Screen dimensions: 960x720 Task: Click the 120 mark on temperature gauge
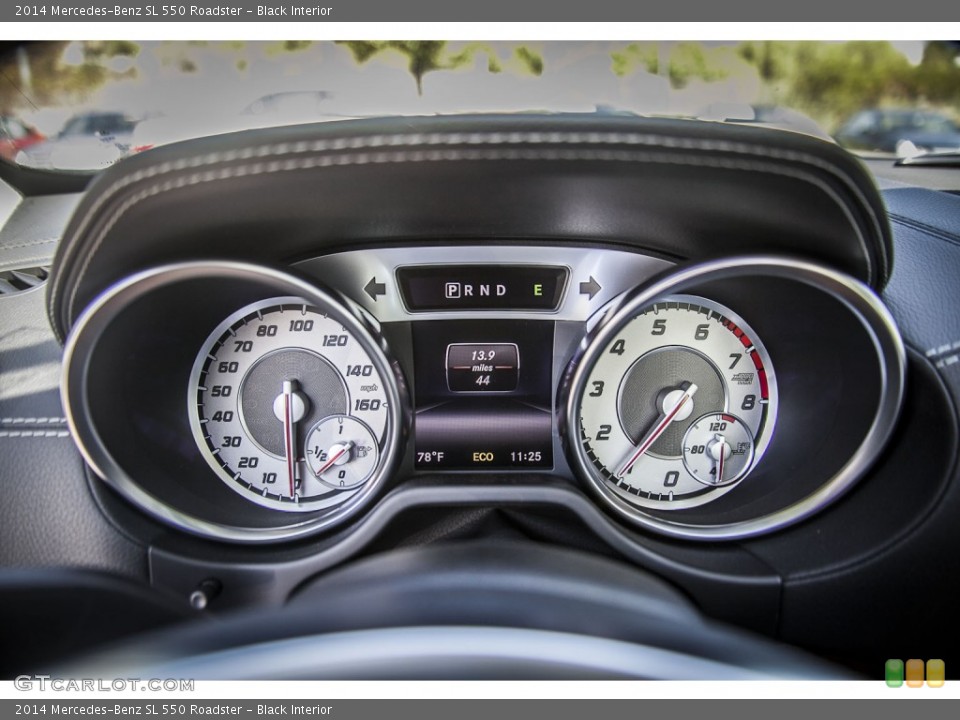pyautogui.click(x=718, y=427)
